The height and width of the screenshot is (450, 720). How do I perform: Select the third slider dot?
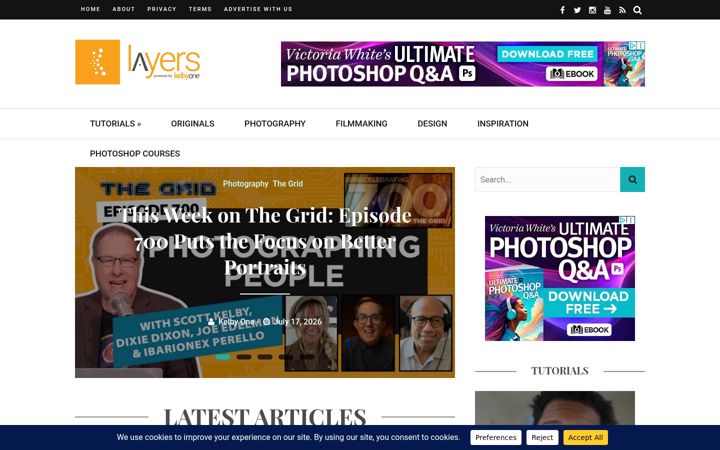[x=265, y=357]
